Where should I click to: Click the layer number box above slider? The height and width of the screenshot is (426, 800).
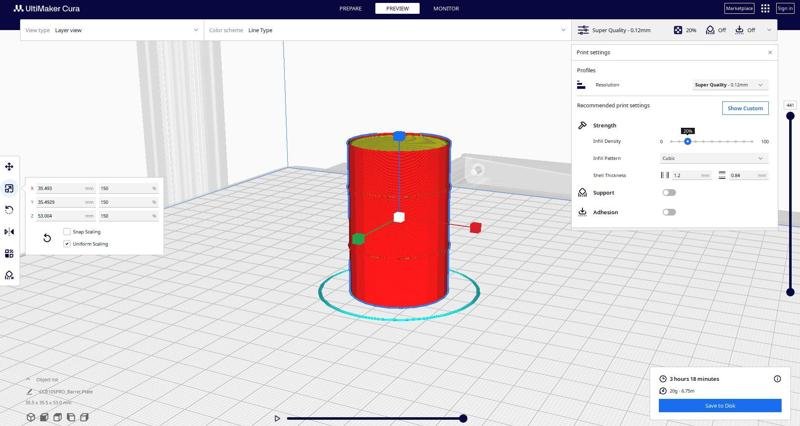(x=790, y=105)
